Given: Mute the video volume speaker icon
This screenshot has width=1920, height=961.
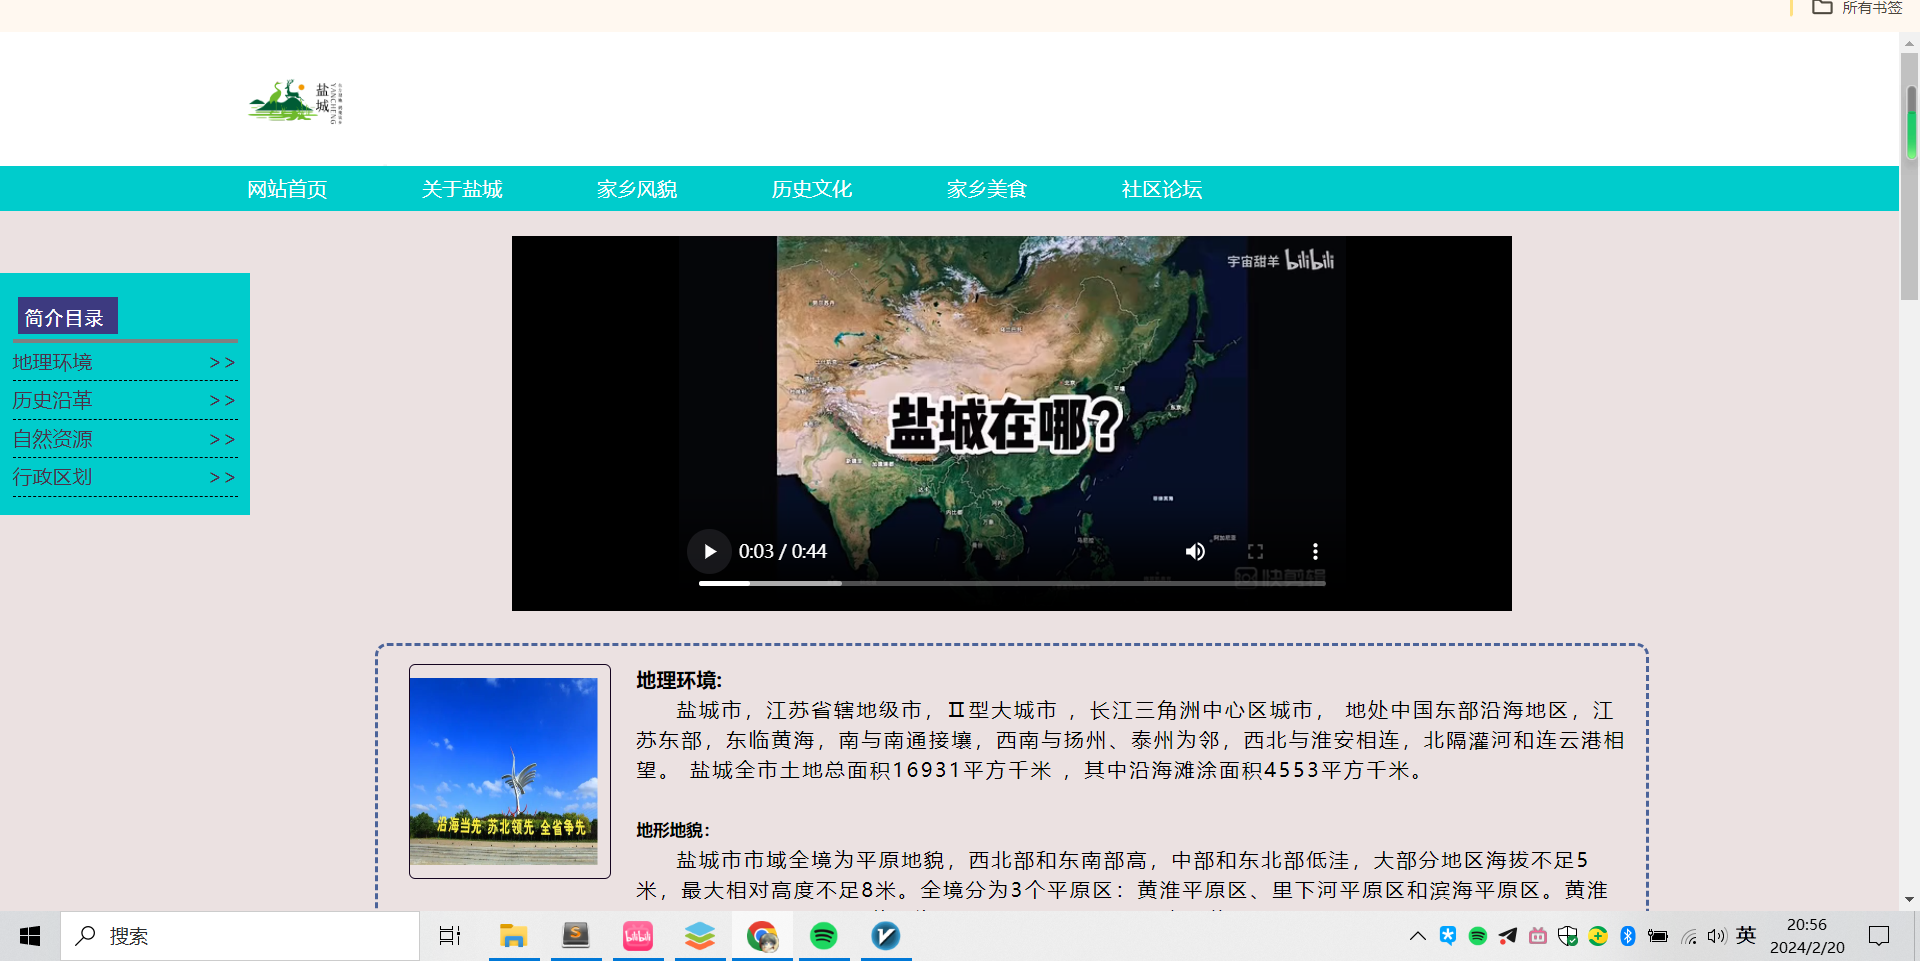Looking at the screenshot, I should [1195, 551].
